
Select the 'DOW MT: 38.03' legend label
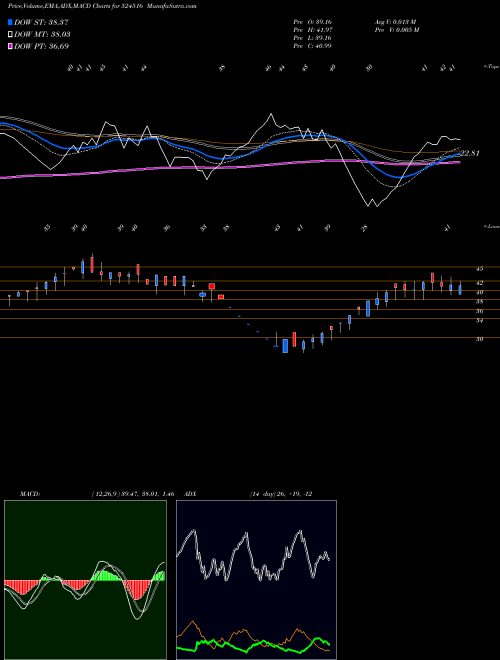(42, 35)
